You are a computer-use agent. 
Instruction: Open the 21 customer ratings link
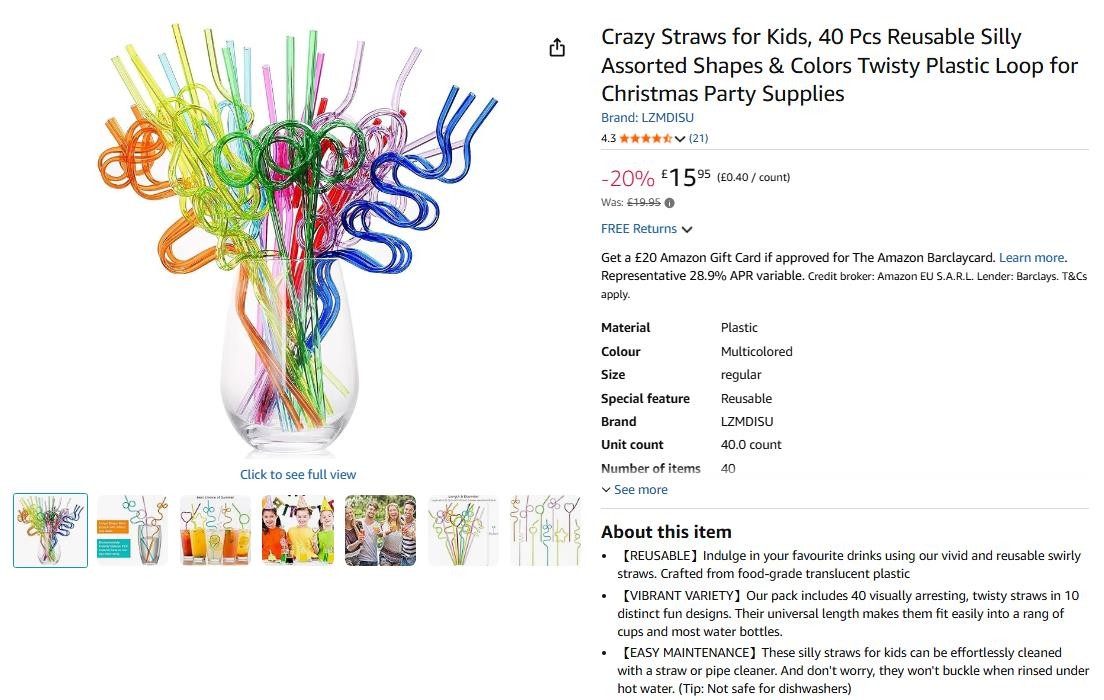tap(698, 139)
